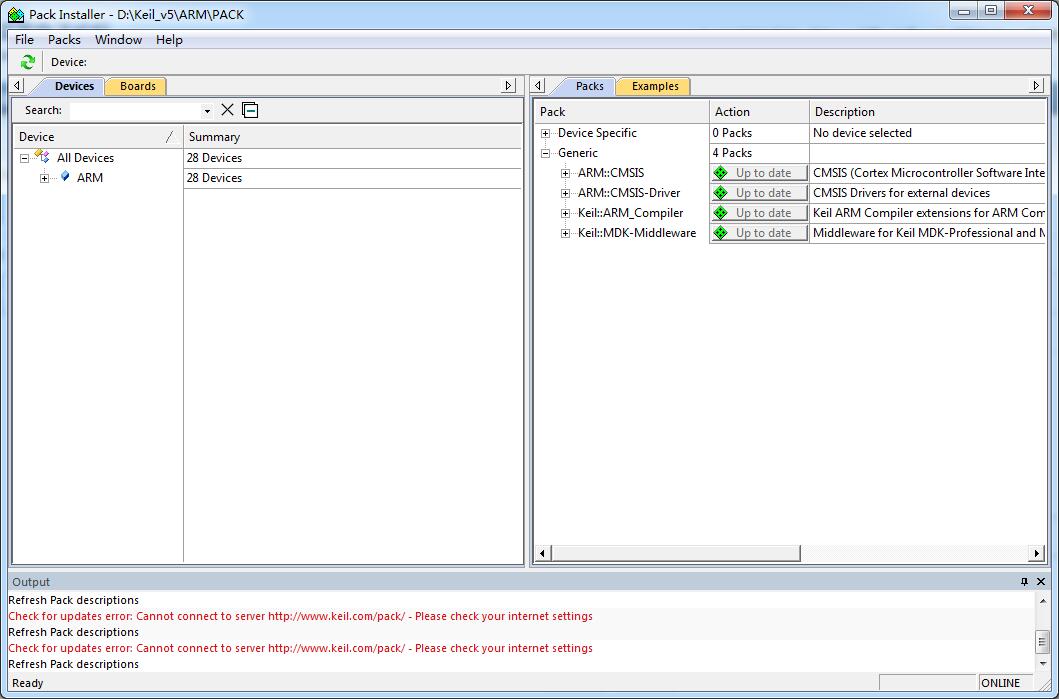The height and width of the screenshot is (699, 1059).
Task: Click the CMSIS Drivers for external devices description
Action: click(902, 192)
